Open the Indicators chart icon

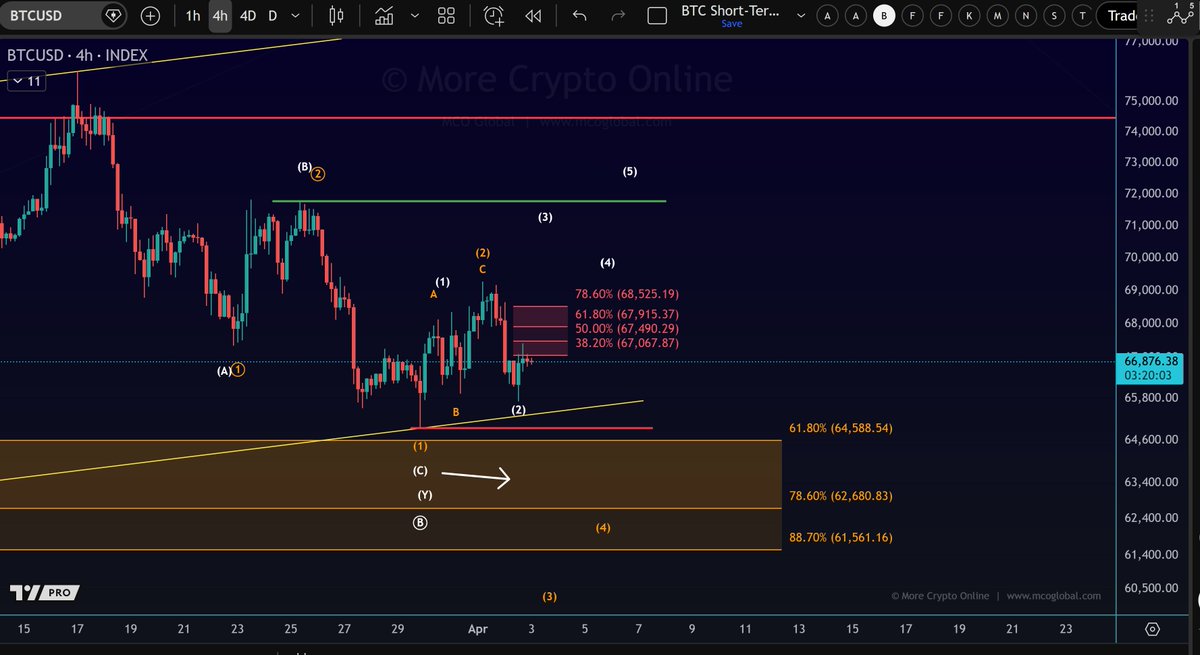[384, 16]
